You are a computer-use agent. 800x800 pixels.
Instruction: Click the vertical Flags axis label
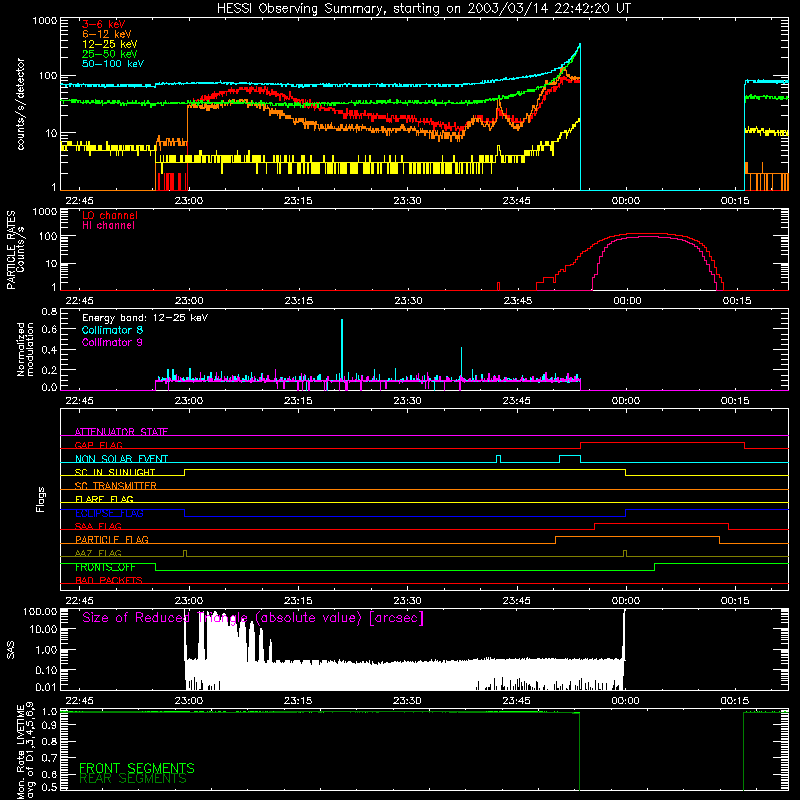pos(41,499)
